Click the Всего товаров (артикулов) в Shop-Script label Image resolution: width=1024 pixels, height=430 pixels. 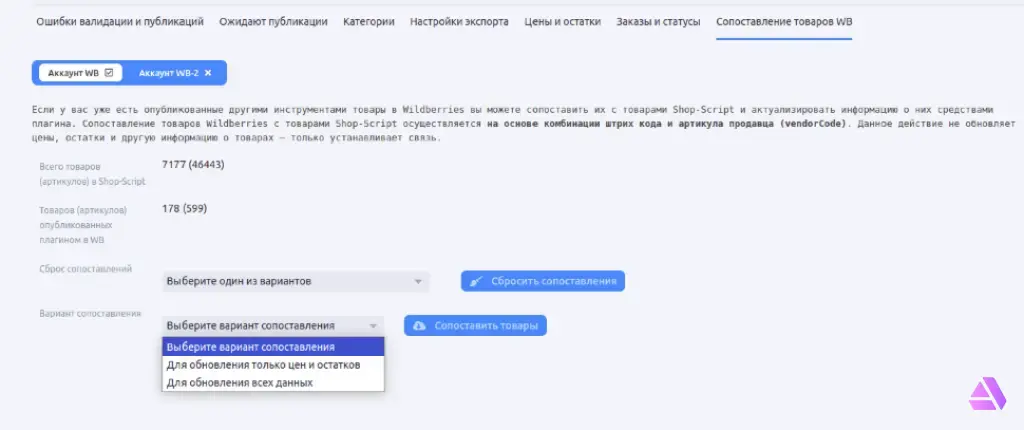(x=92, y=174)
